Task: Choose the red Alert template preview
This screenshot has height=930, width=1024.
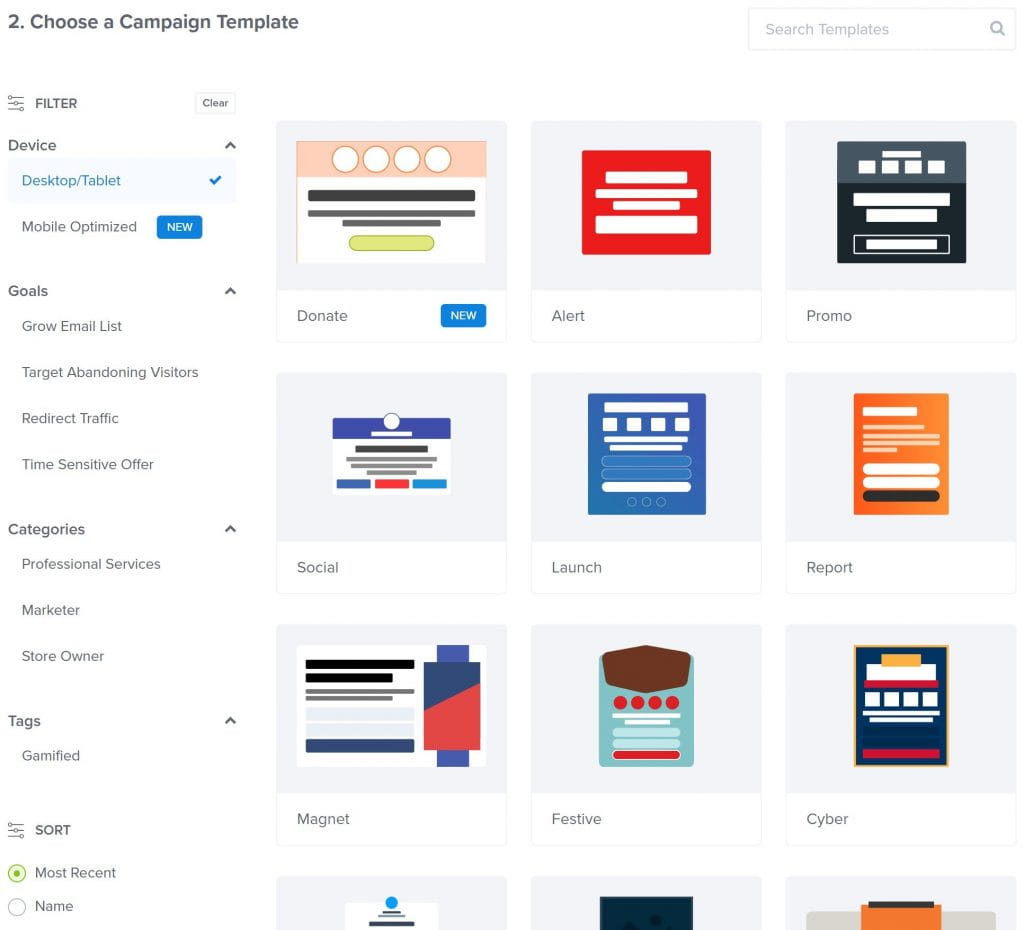Action: point(646,203)
